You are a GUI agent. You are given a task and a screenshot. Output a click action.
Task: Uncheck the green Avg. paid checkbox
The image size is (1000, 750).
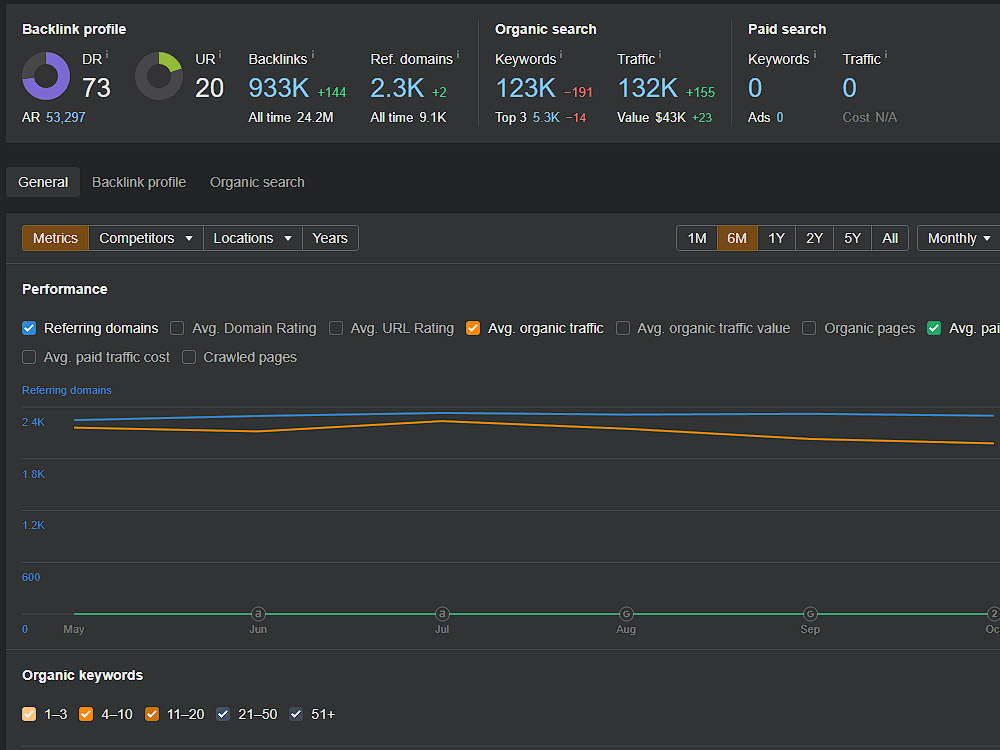pos(934,328)
